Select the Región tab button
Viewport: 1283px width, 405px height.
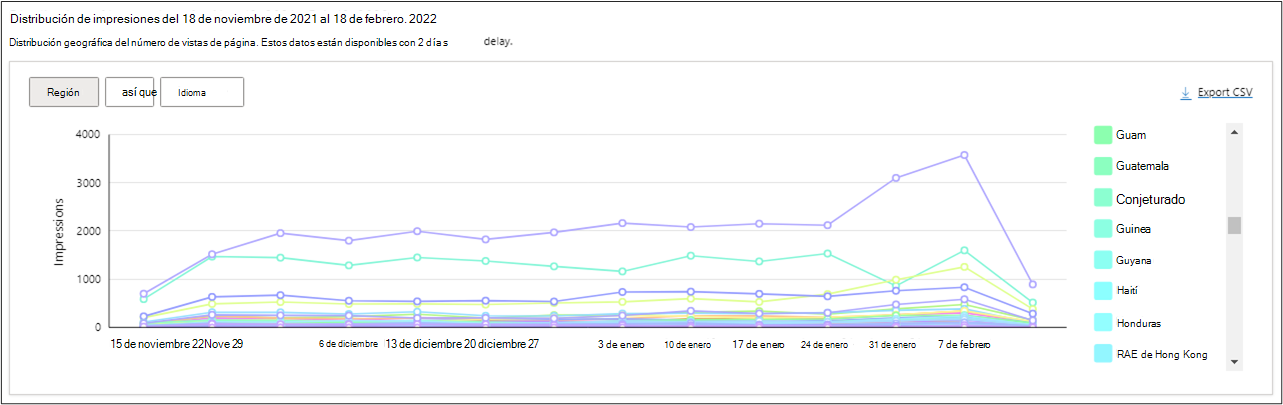point(64,92)
